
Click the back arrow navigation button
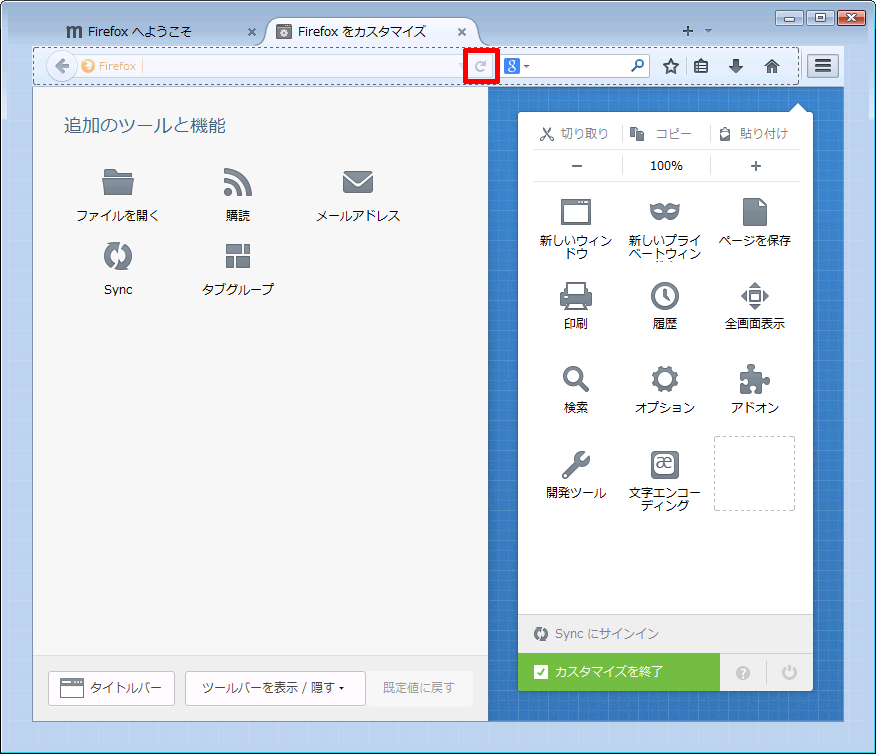61,66
